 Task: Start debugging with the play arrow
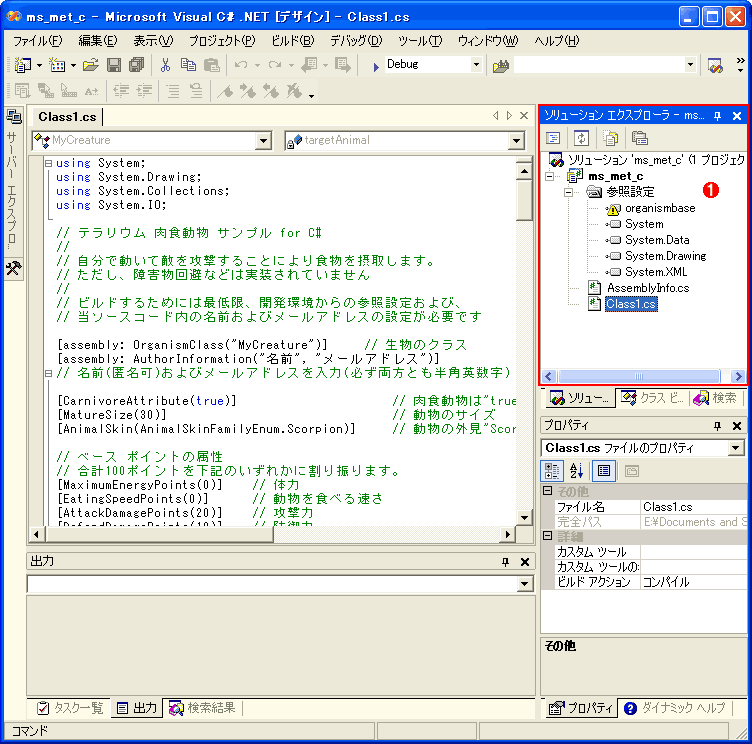(x=376, y=66)
